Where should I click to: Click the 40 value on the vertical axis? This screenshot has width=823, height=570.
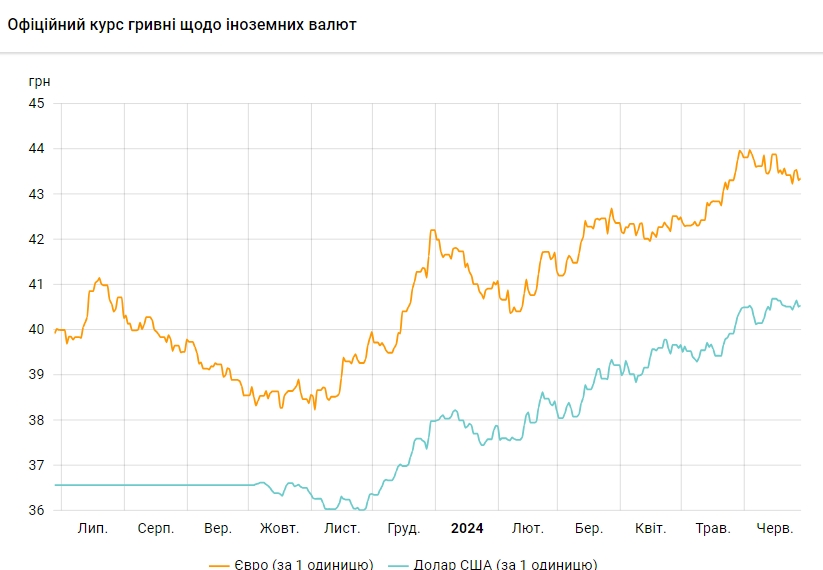pos(36,329)
